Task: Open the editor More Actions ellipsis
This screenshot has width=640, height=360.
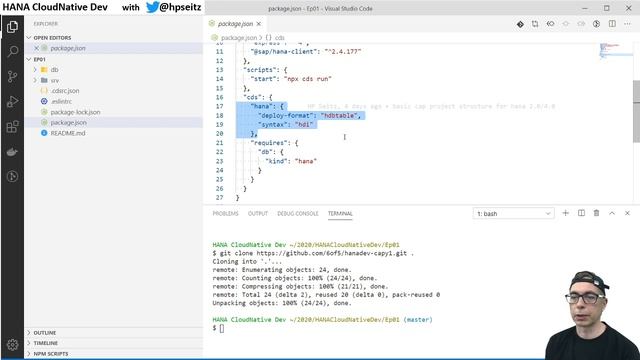Action: click(x=627, y=24)
